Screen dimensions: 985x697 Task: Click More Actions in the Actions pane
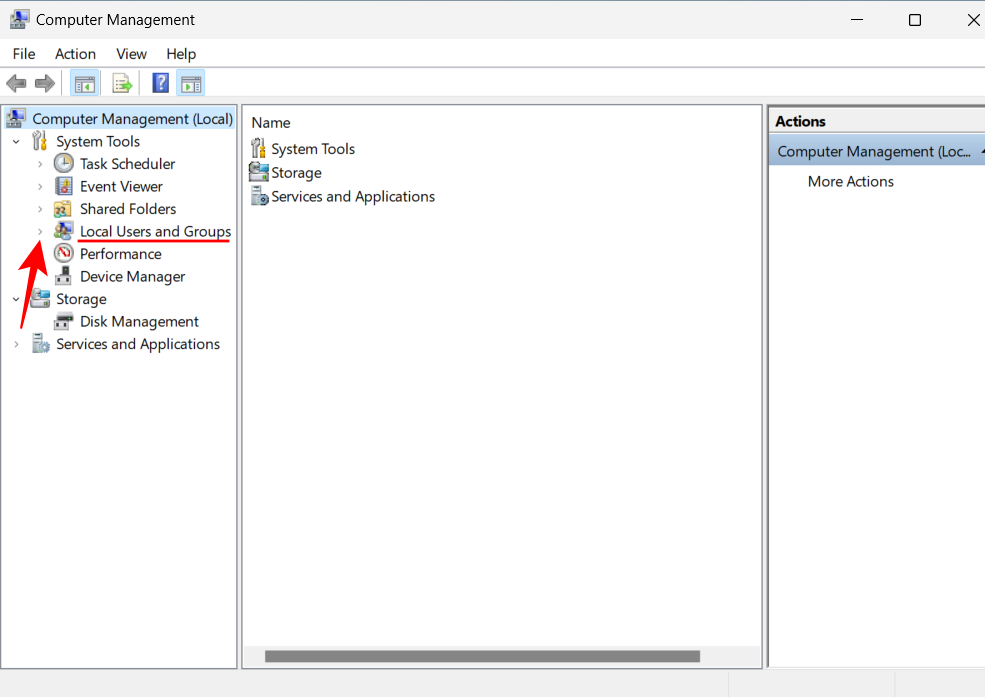click(x=851, y=181)
